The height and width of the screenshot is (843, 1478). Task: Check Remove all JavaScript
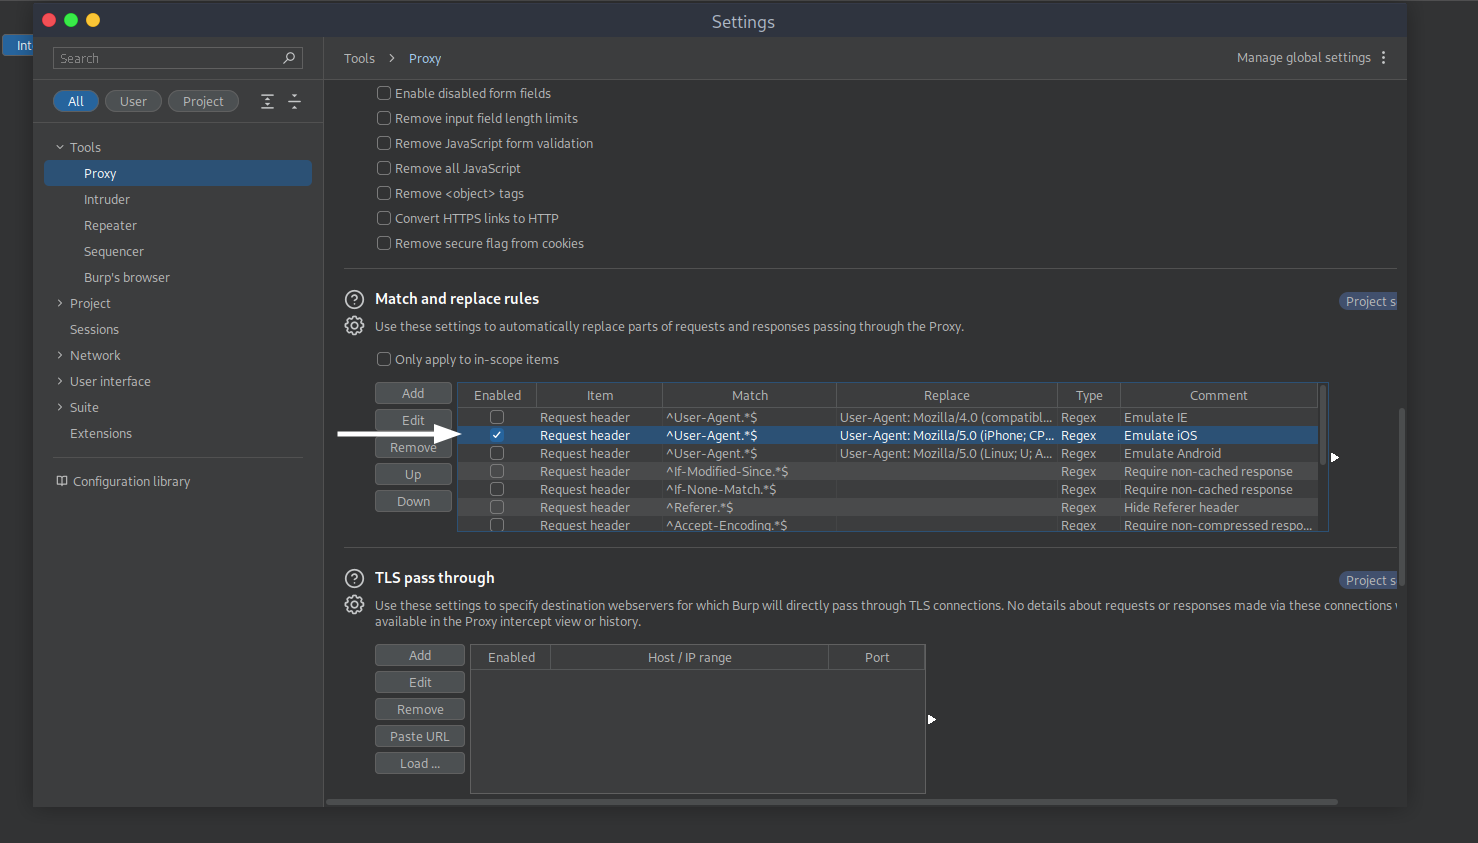(383, 168)
